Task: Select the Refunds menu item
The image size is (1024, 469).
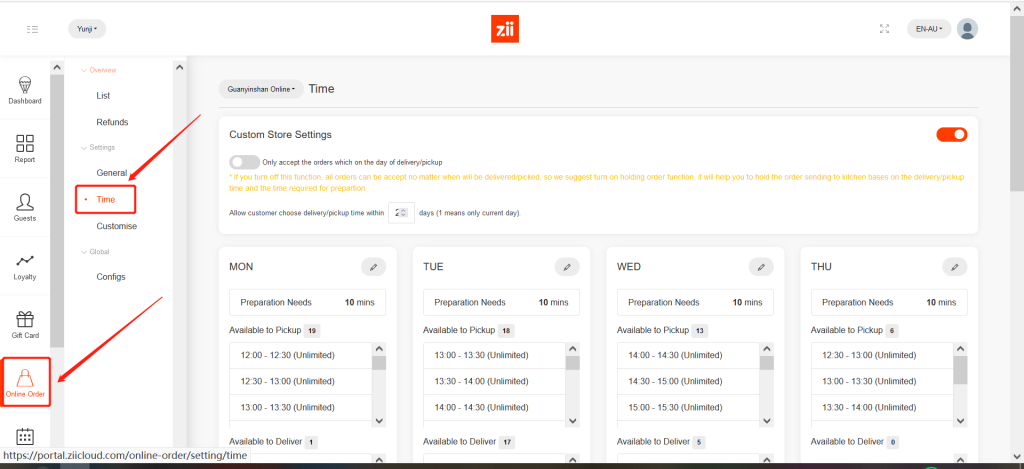Action: [112, 122]
